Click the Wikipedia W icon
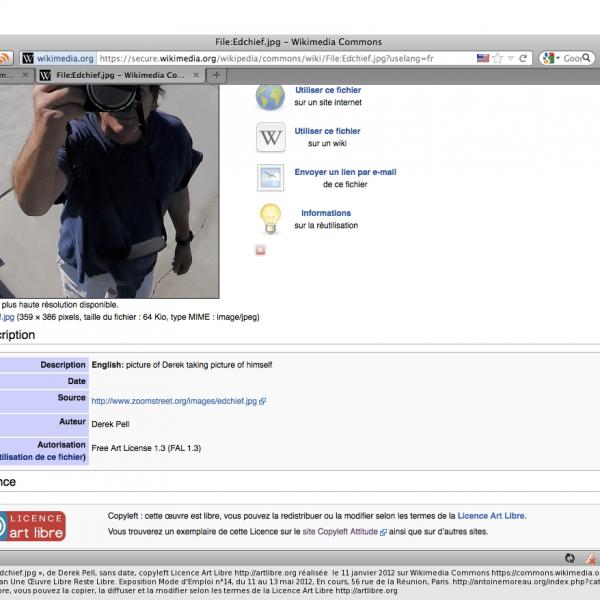This screenshot has height=600, width=600. 271,137
